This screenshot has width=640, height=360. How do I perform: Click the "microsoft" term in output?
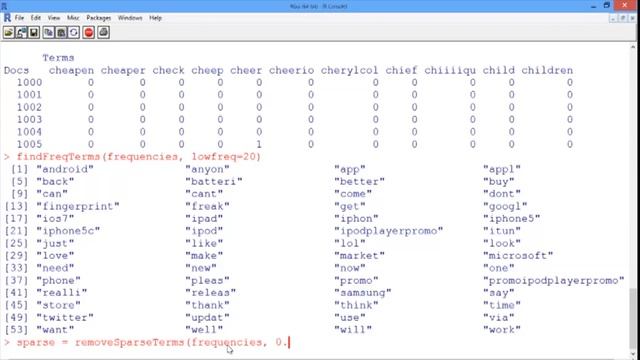tap(518, 256)
